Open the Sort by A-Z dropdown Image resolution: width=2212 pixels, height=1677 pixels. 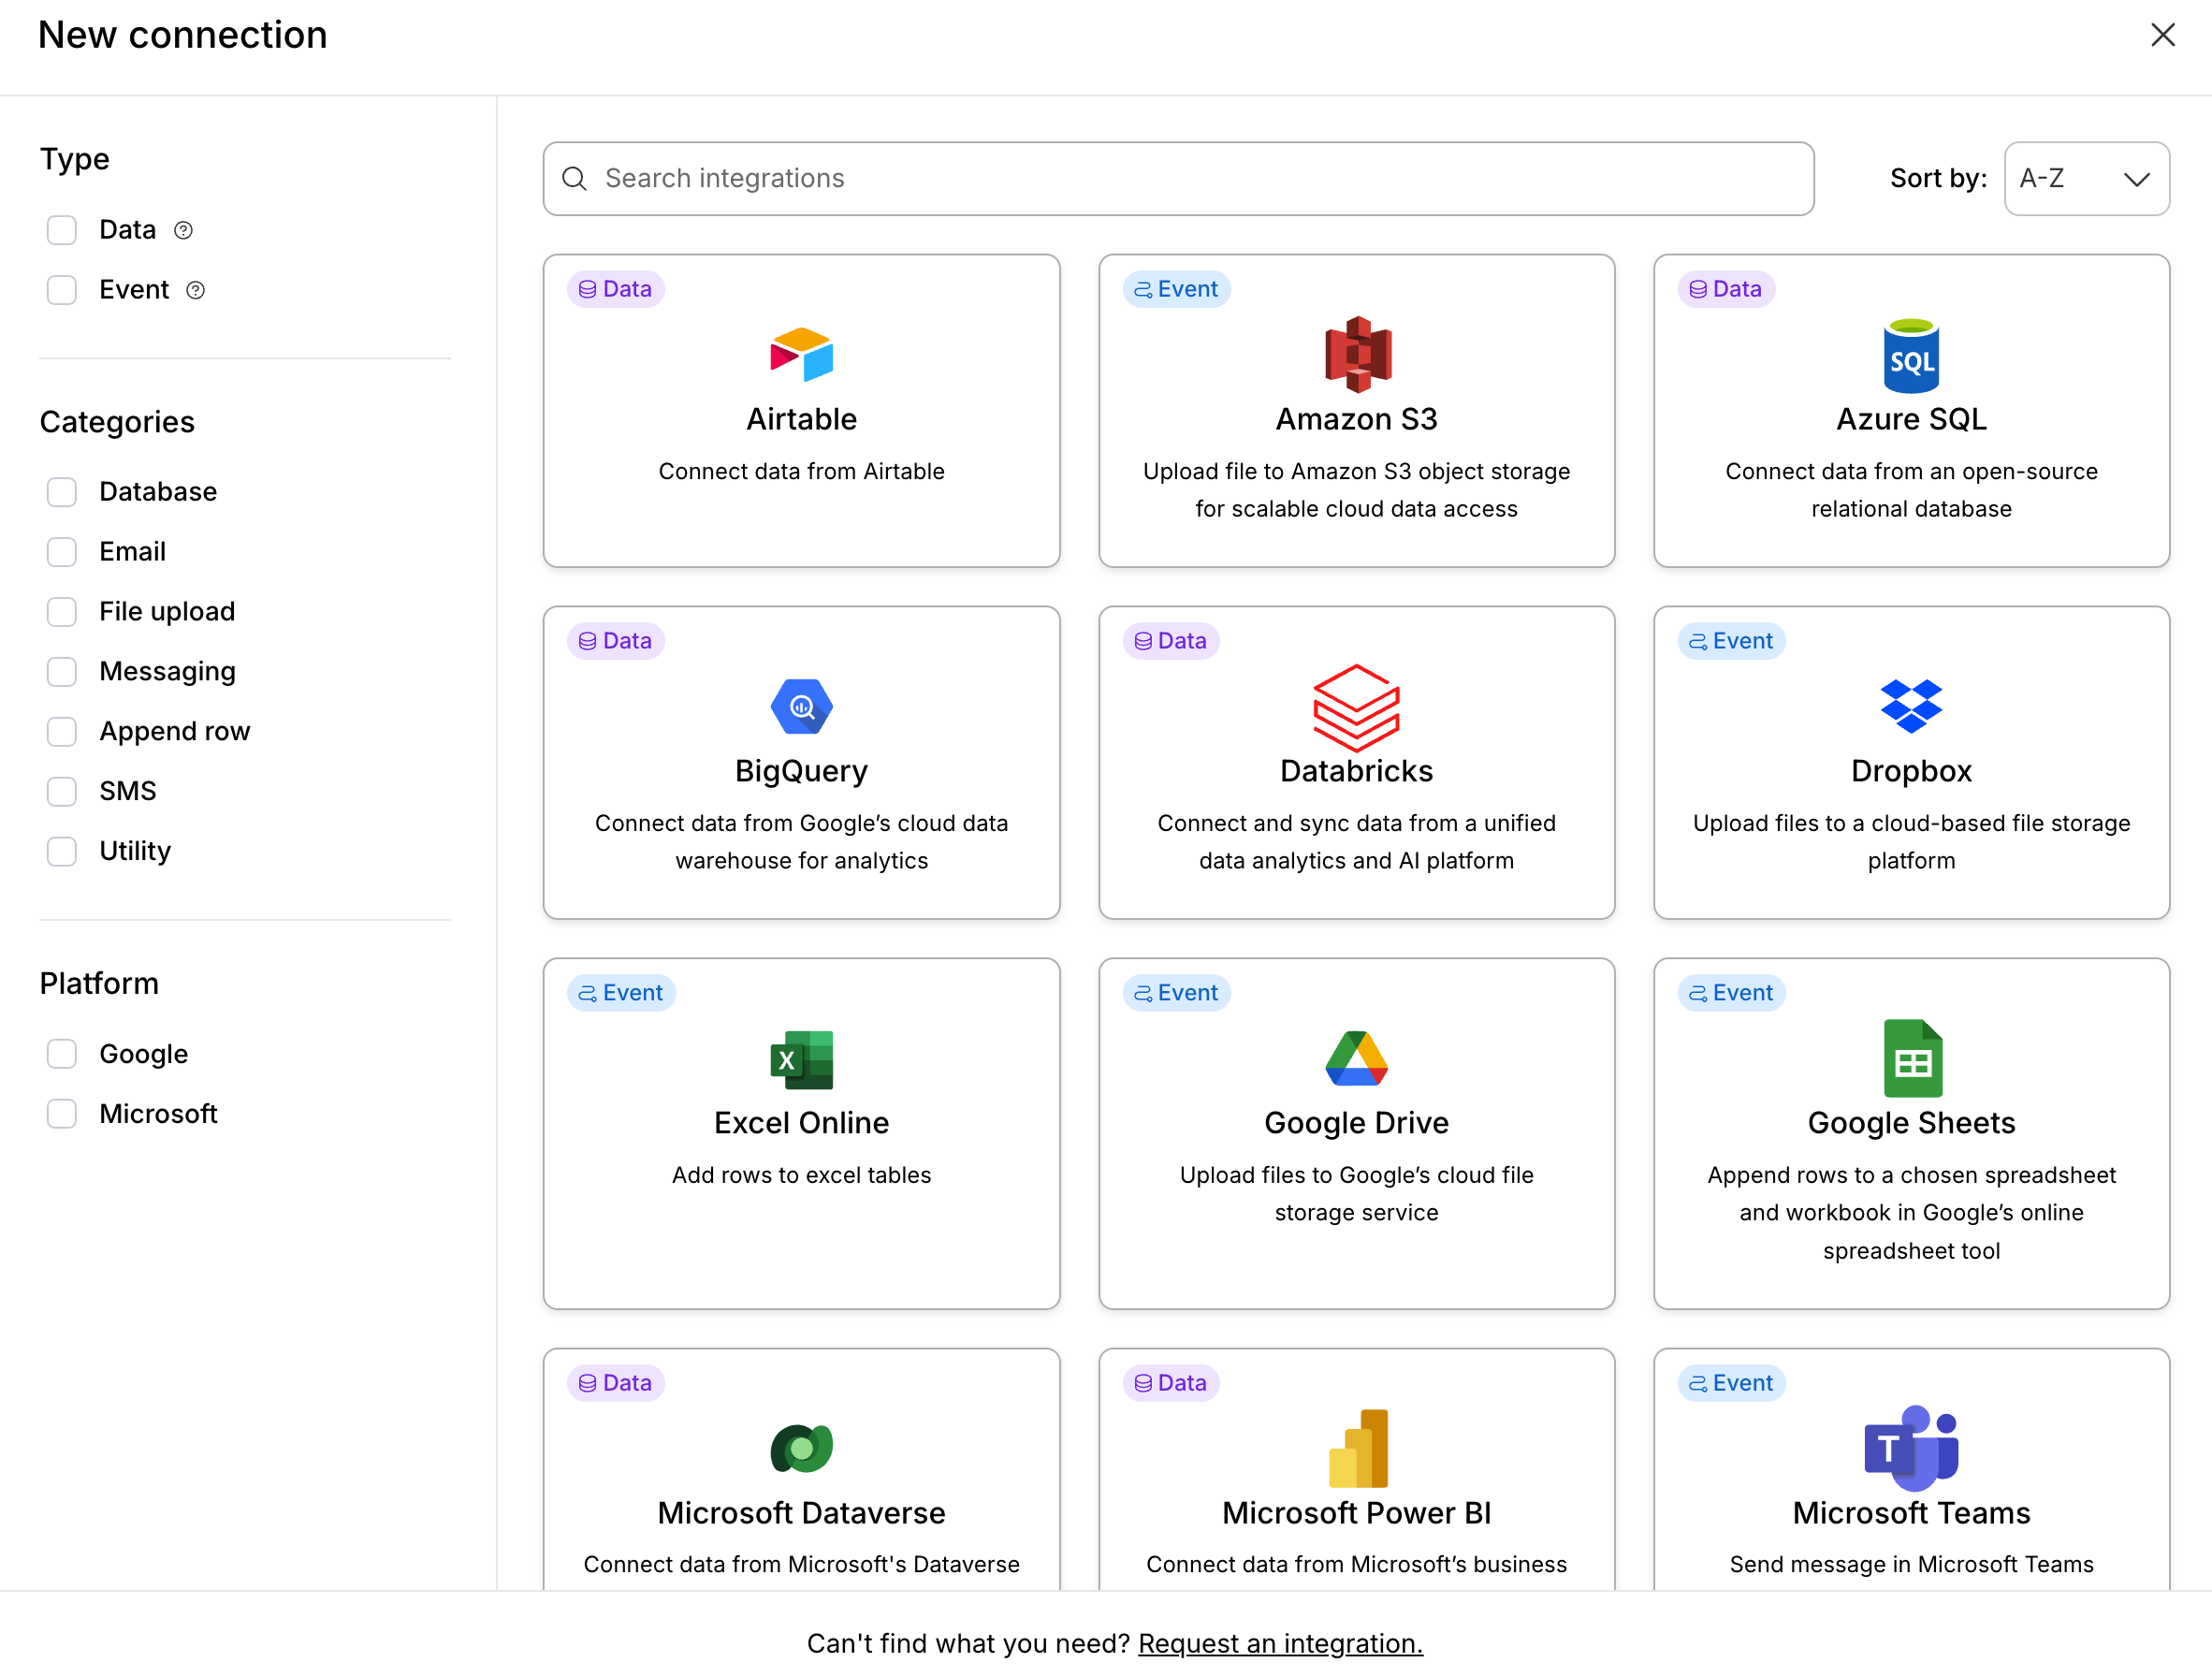(x=2086, y=179)
